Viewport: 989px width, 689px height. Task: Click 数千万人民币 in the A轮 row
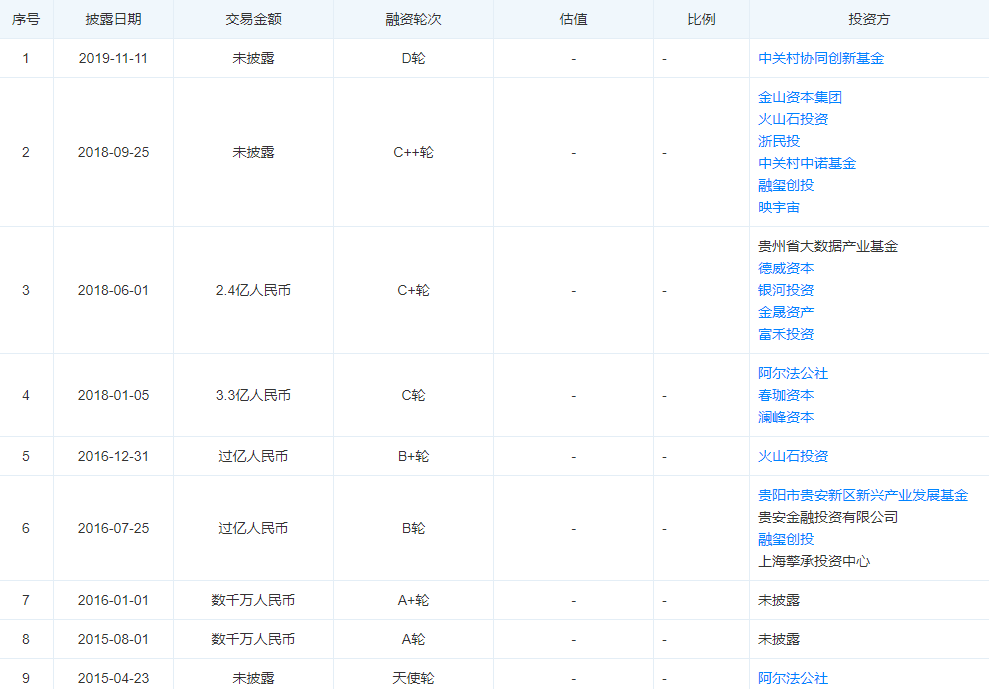click(x=254, y=639)
